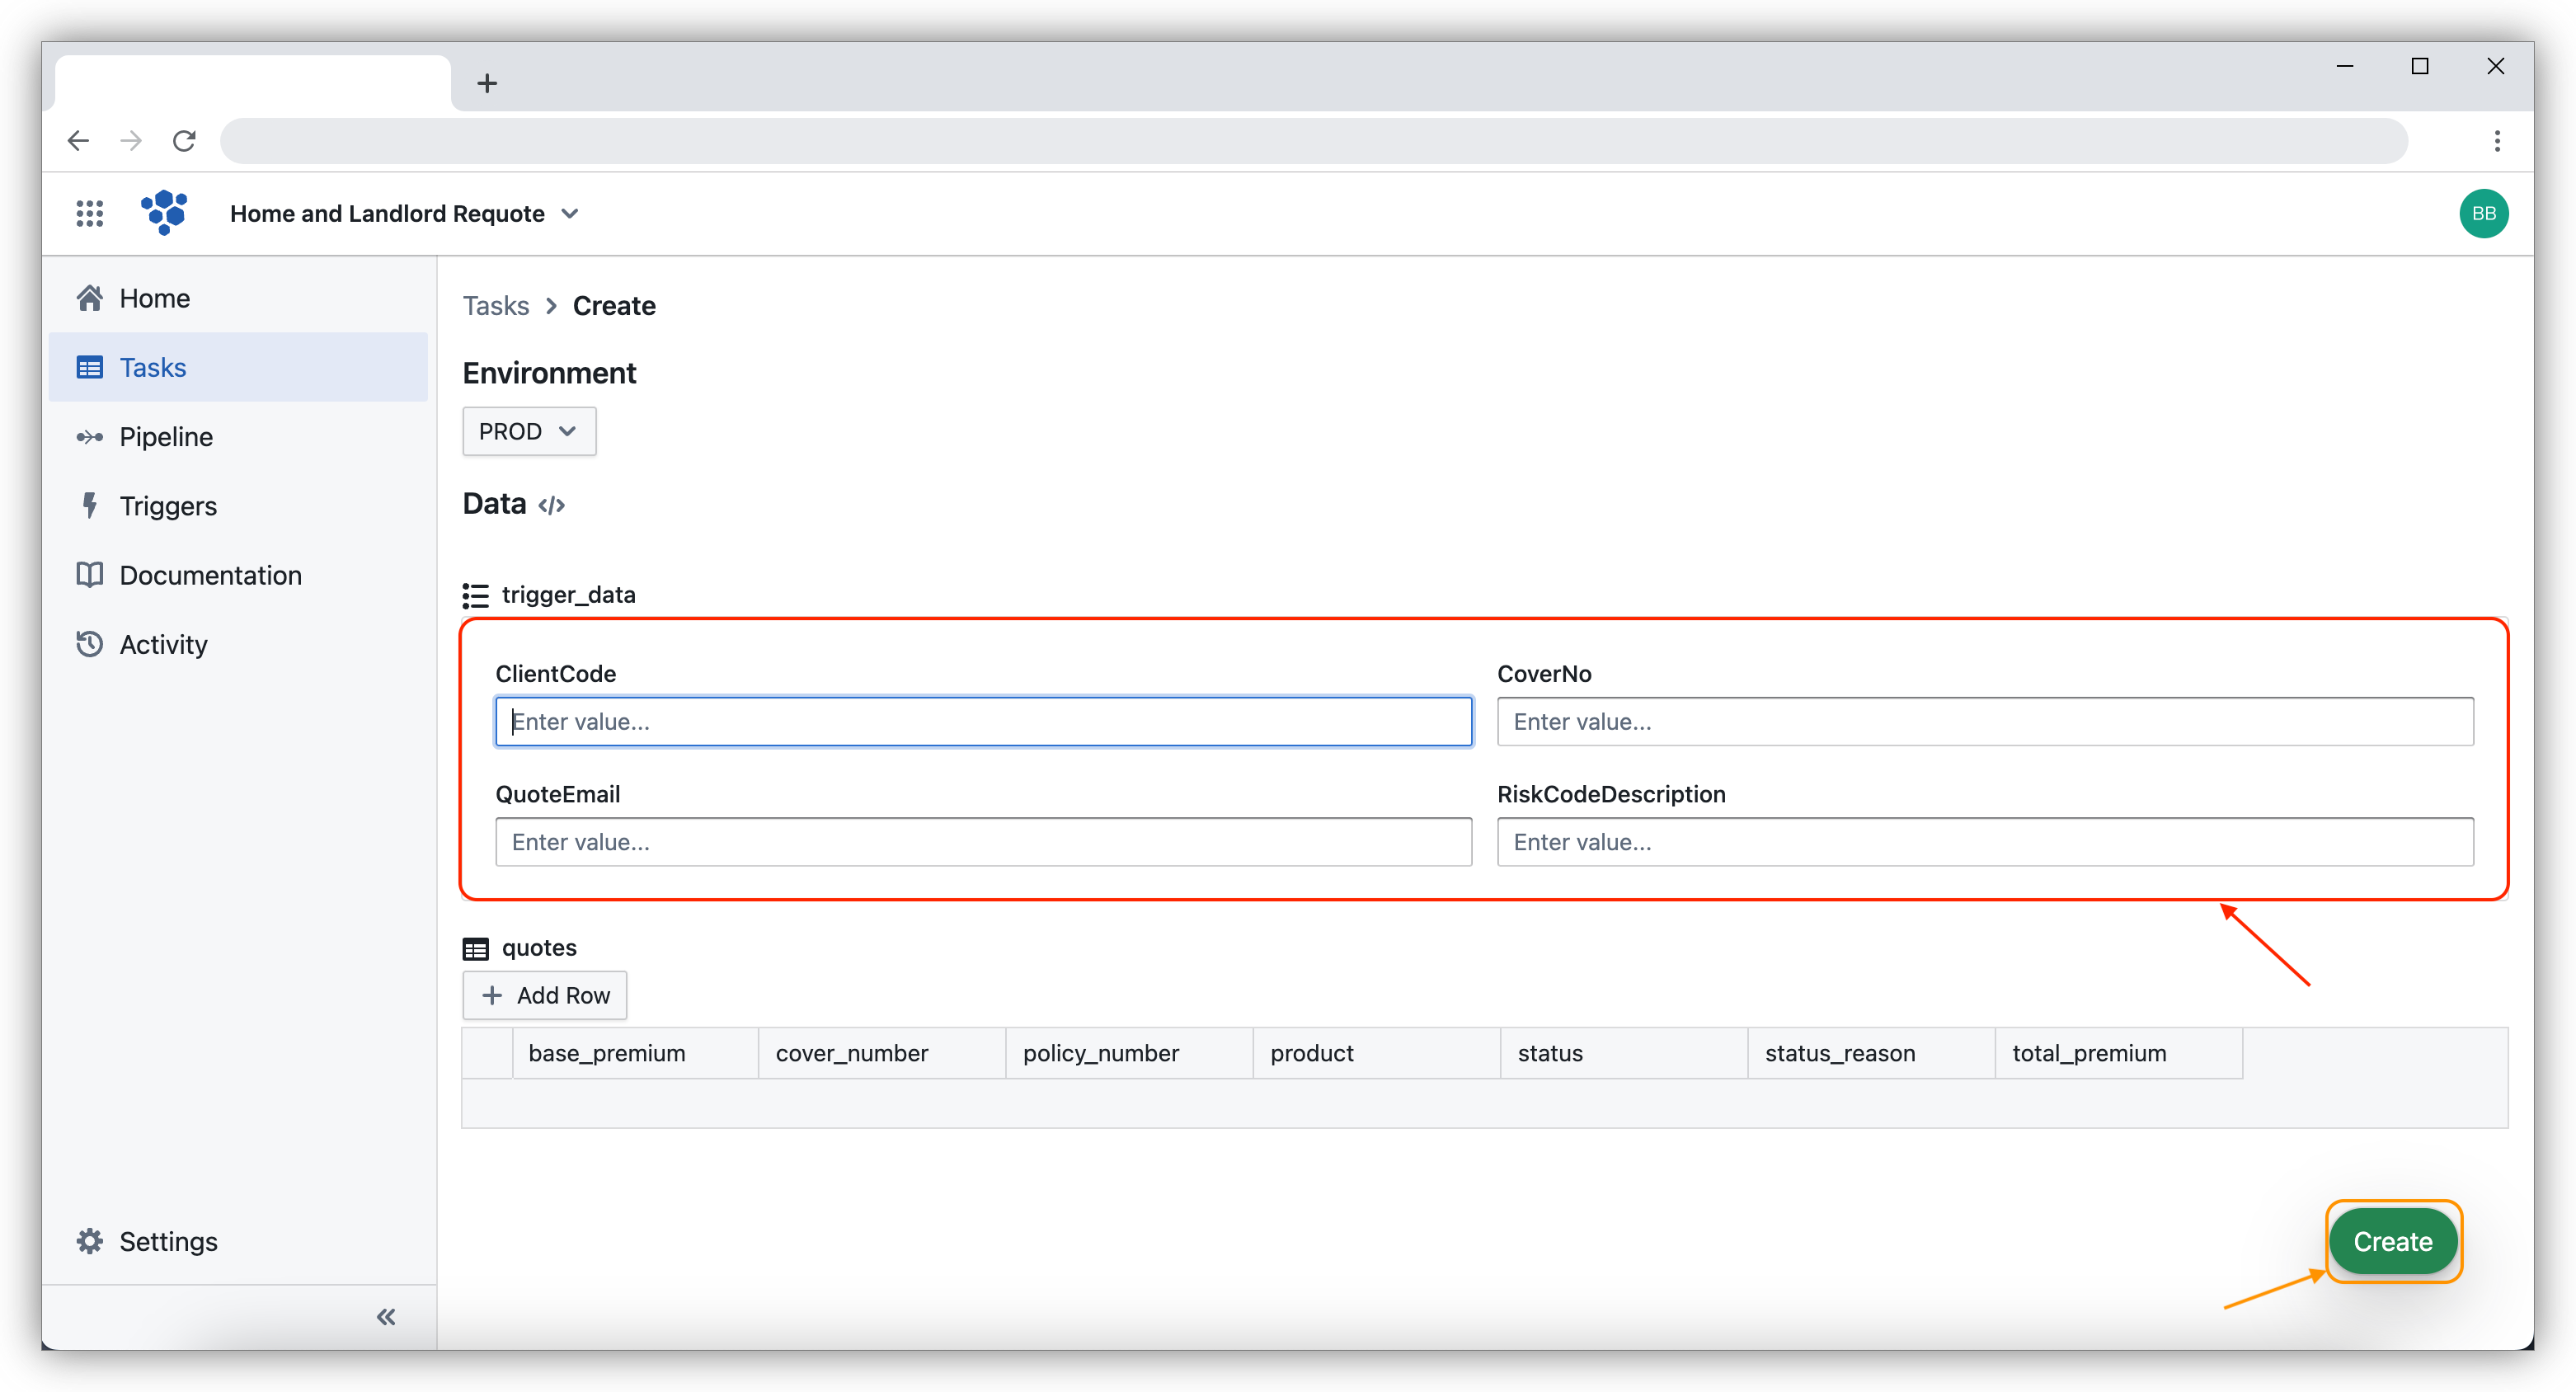Open new browser tab
The height and width of the screenshot is (1392, 2576).
pos(487,83)
